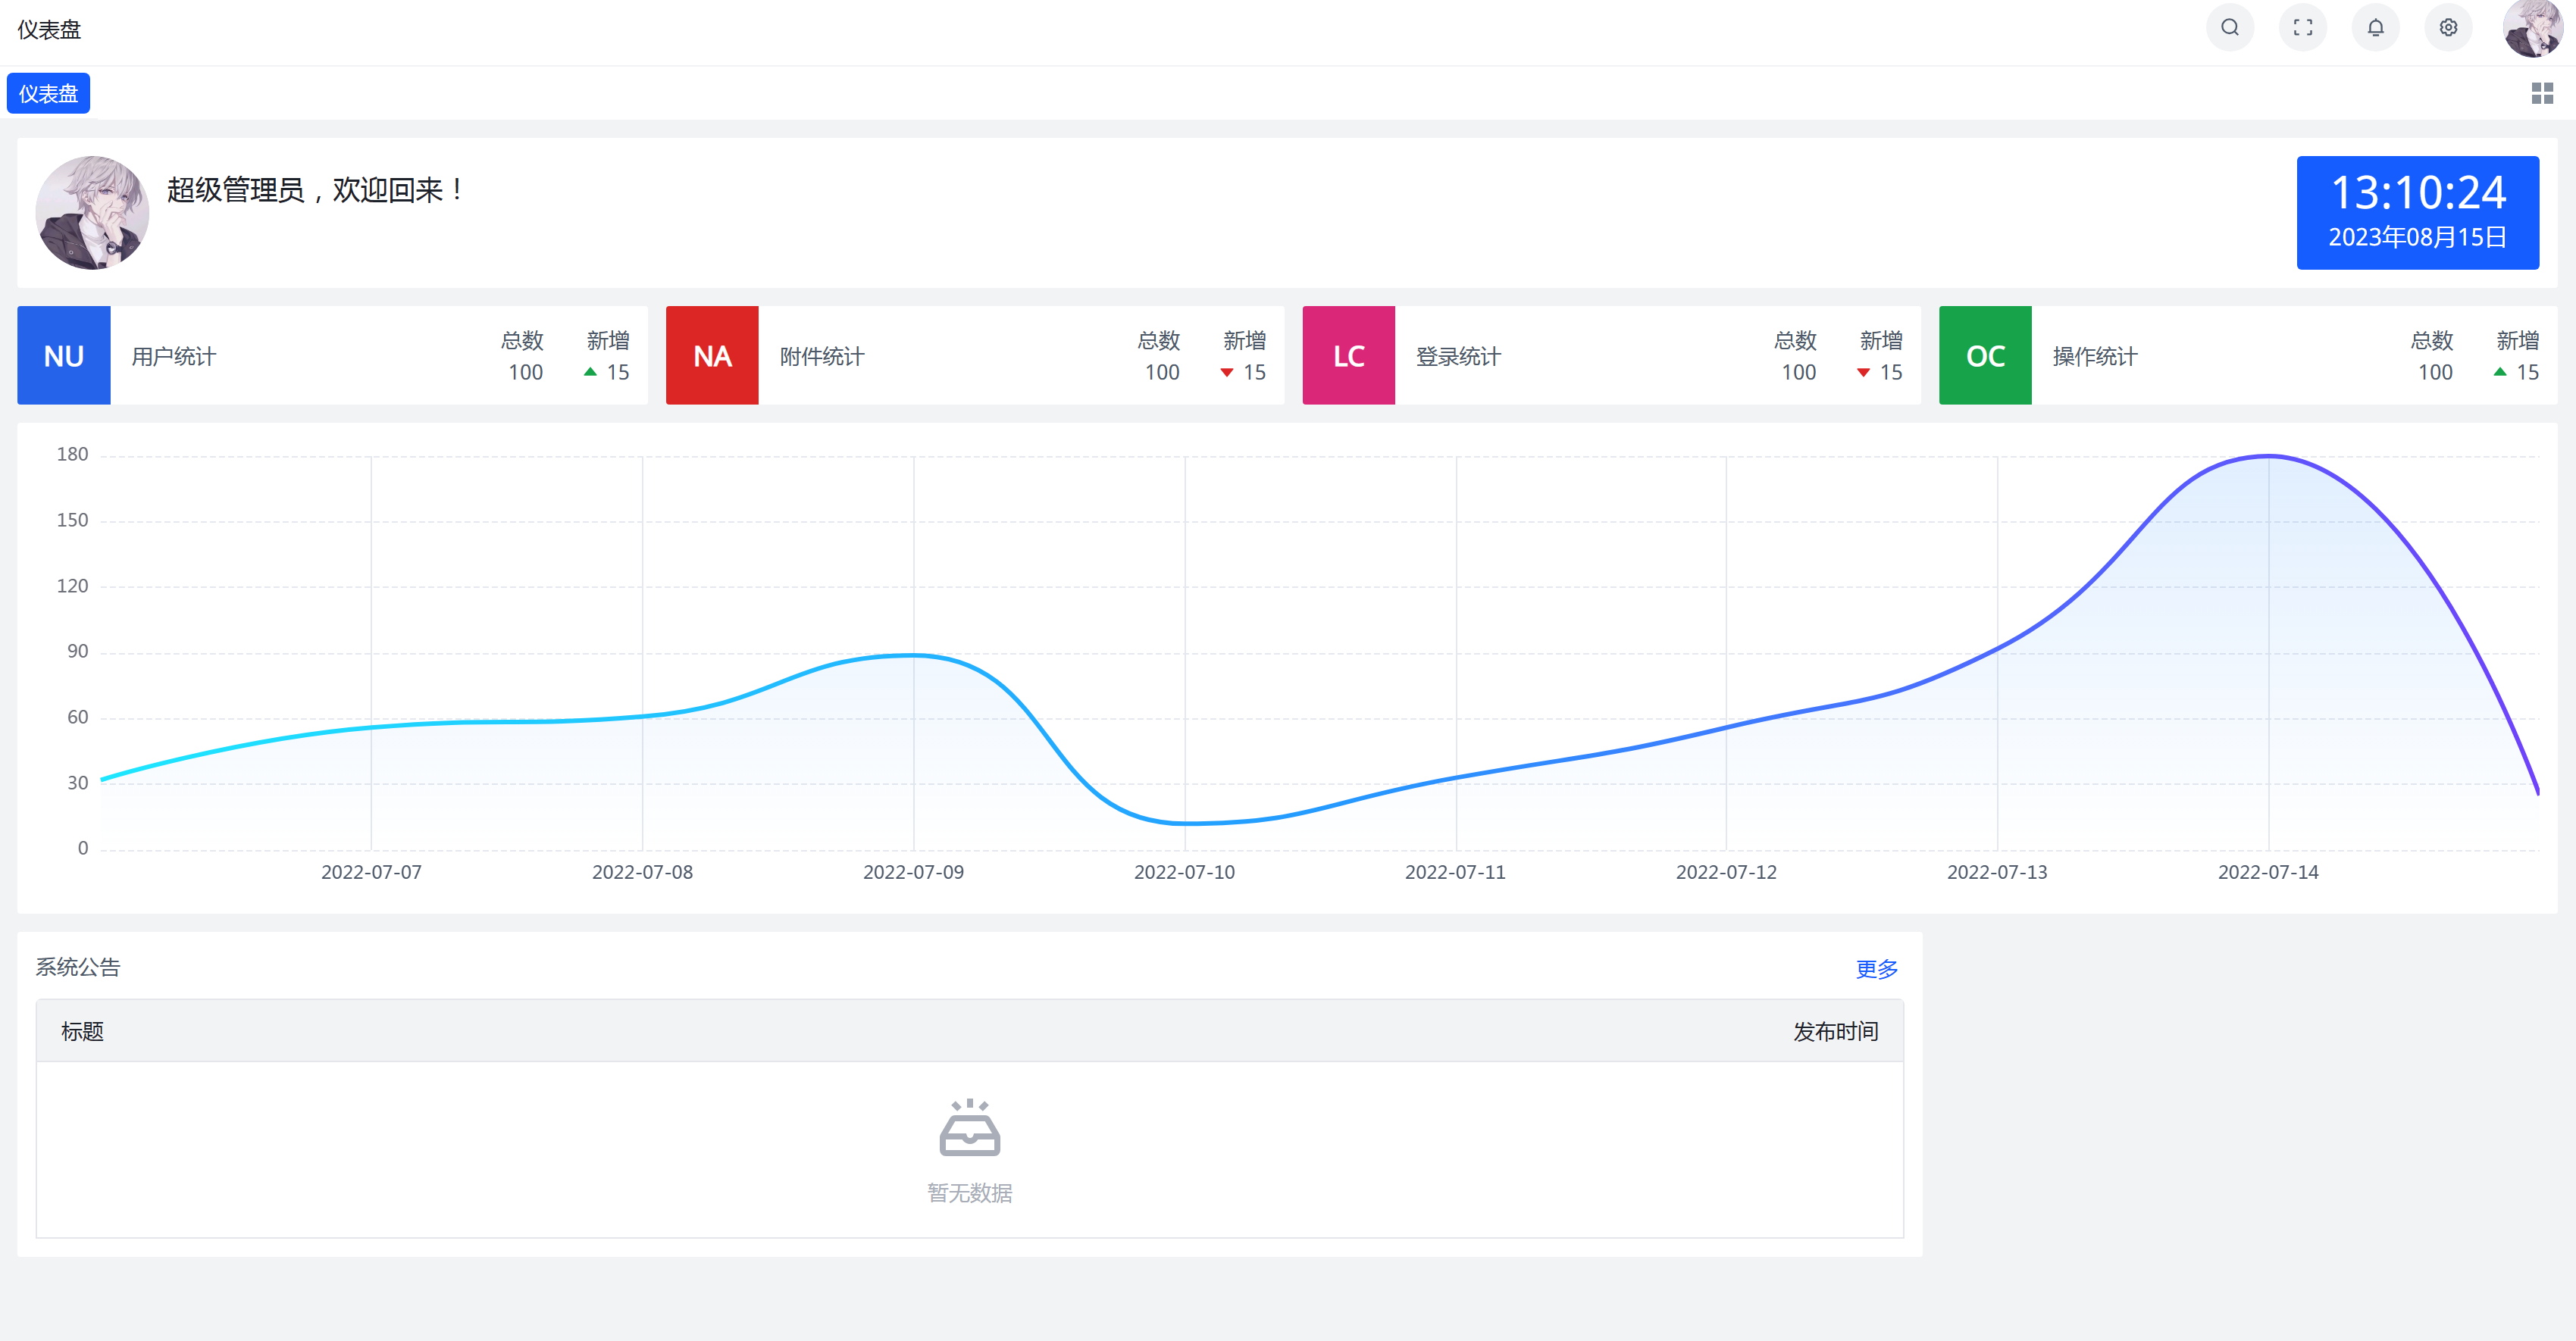Click the 用户统计 label
The width and height of the screenshot is (2576, 1341).
click(174, 357)
